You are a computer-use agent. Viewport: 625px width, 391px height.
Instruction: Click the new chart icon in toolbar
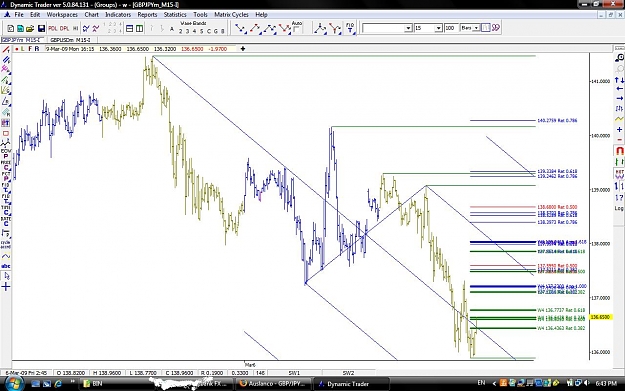[11, 29]
